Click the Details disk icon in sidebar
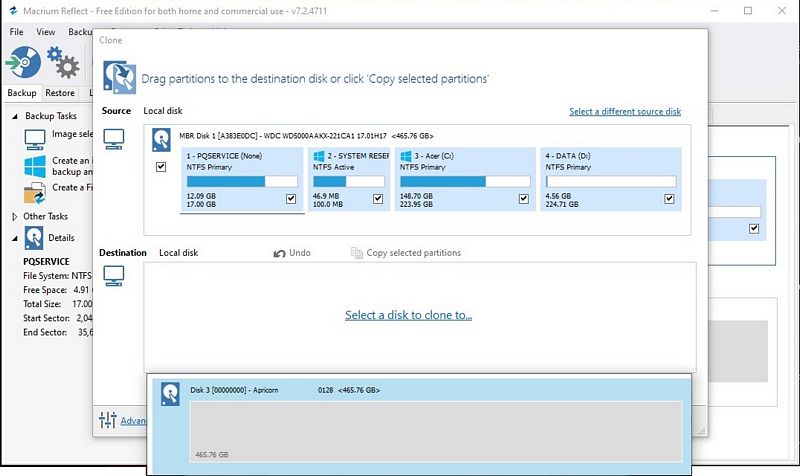 (34, 238)
